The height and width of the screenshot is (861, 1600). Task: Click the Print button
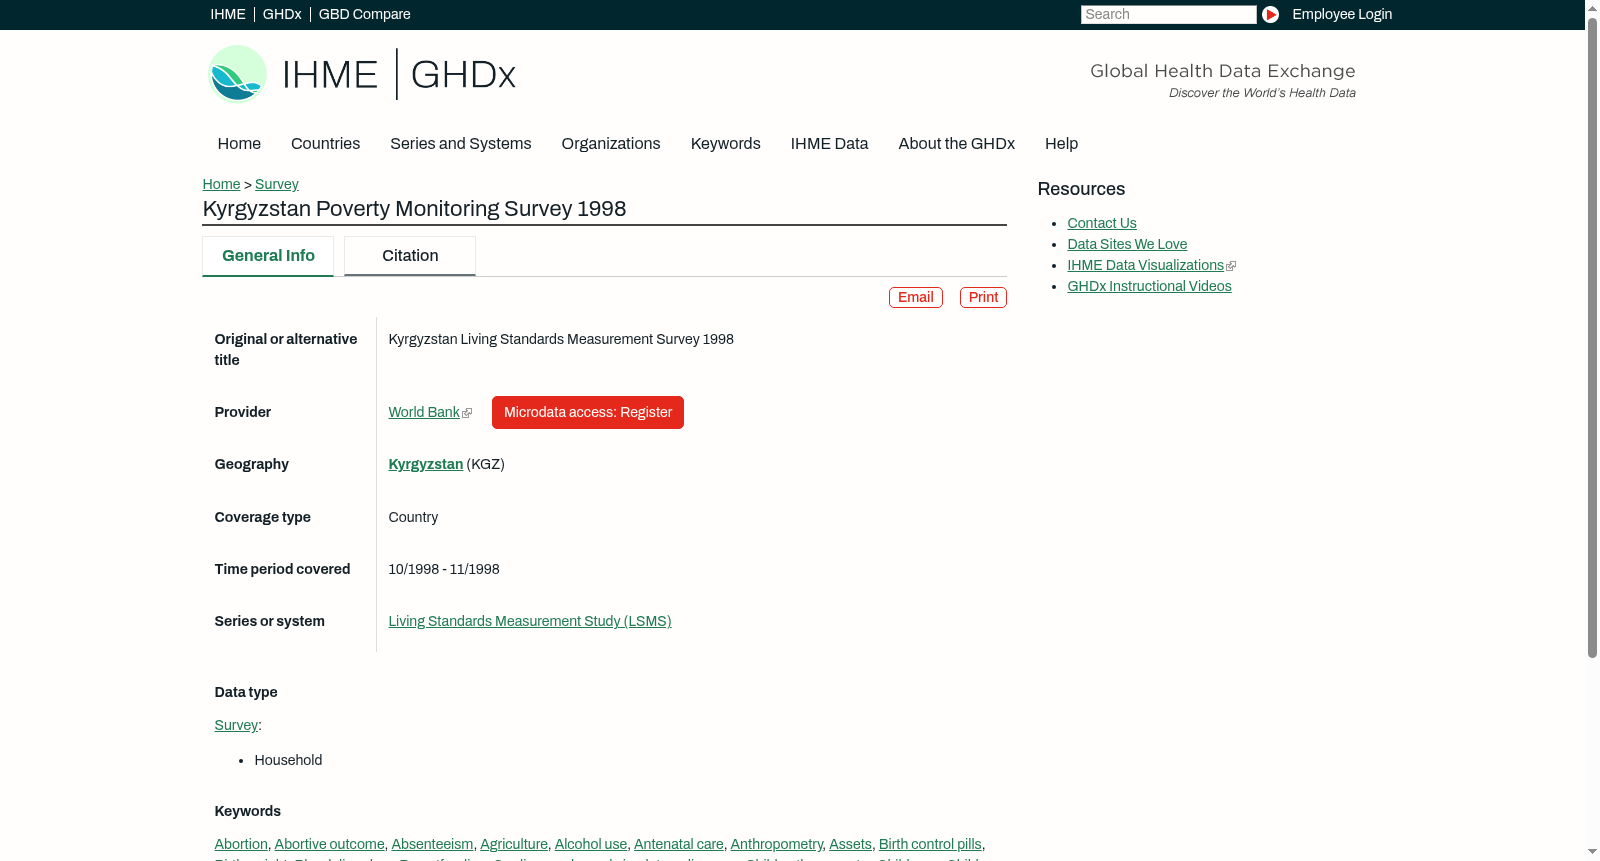983,297
